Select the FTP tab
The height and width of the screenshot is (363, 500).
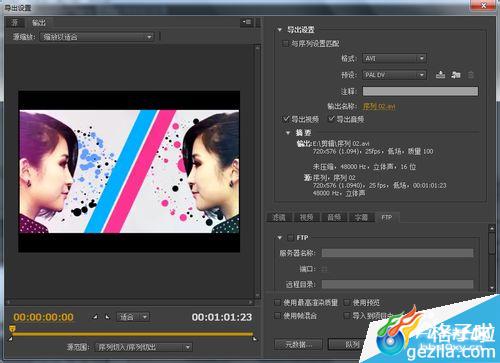387,217
